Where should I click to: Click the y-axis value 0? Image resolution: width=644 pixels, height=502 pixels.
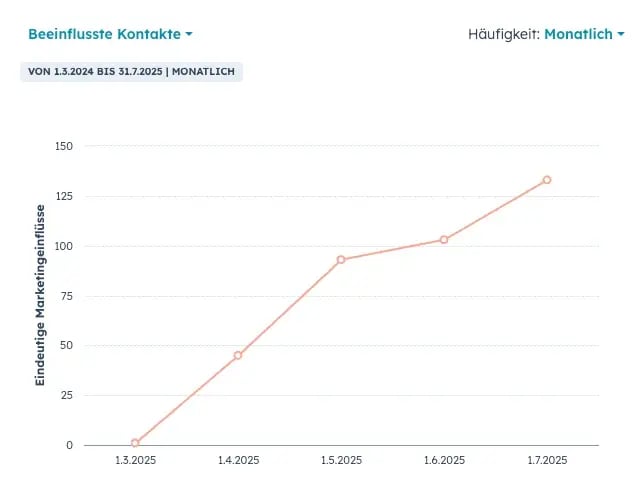[x=71, y=445]
